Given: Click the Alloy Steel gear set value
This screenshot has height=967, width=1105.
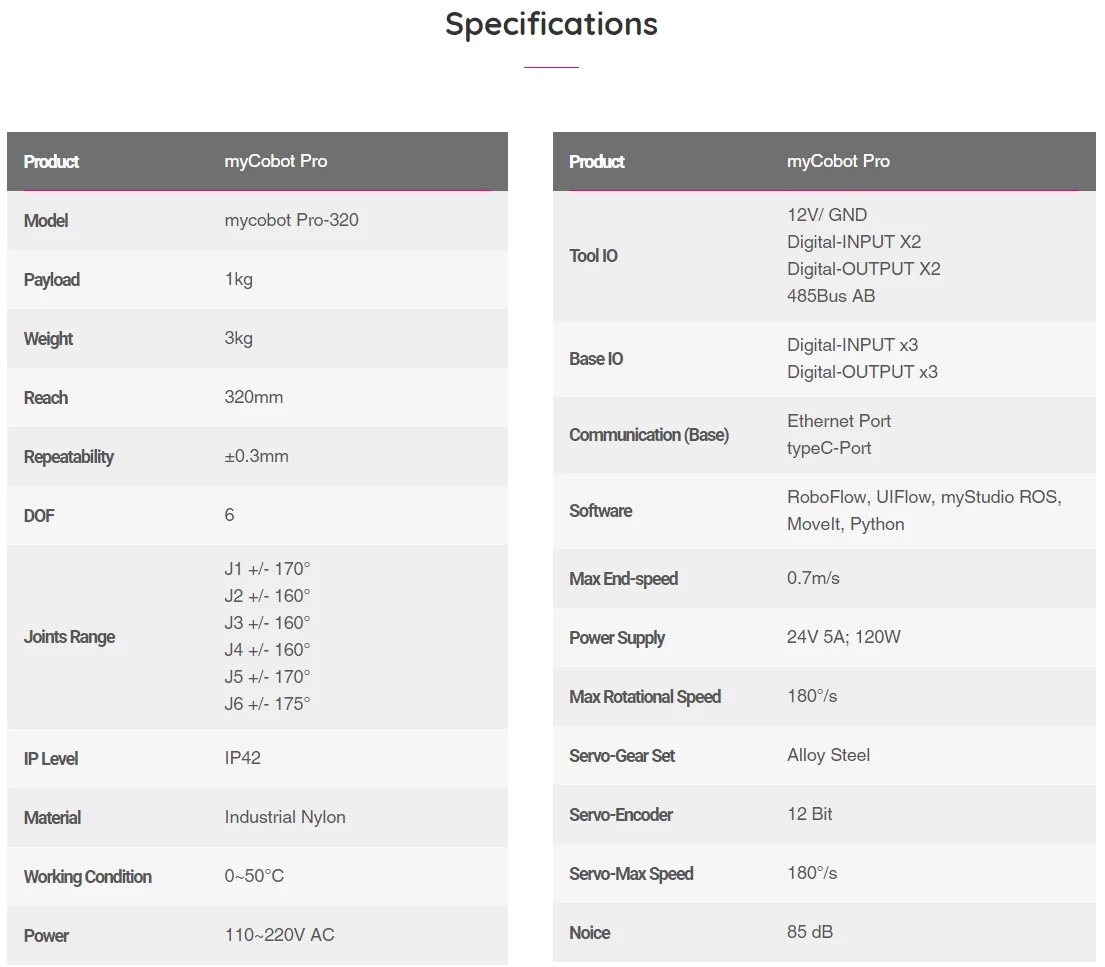Looking at the screenshot, I should (x=829, y=755).
